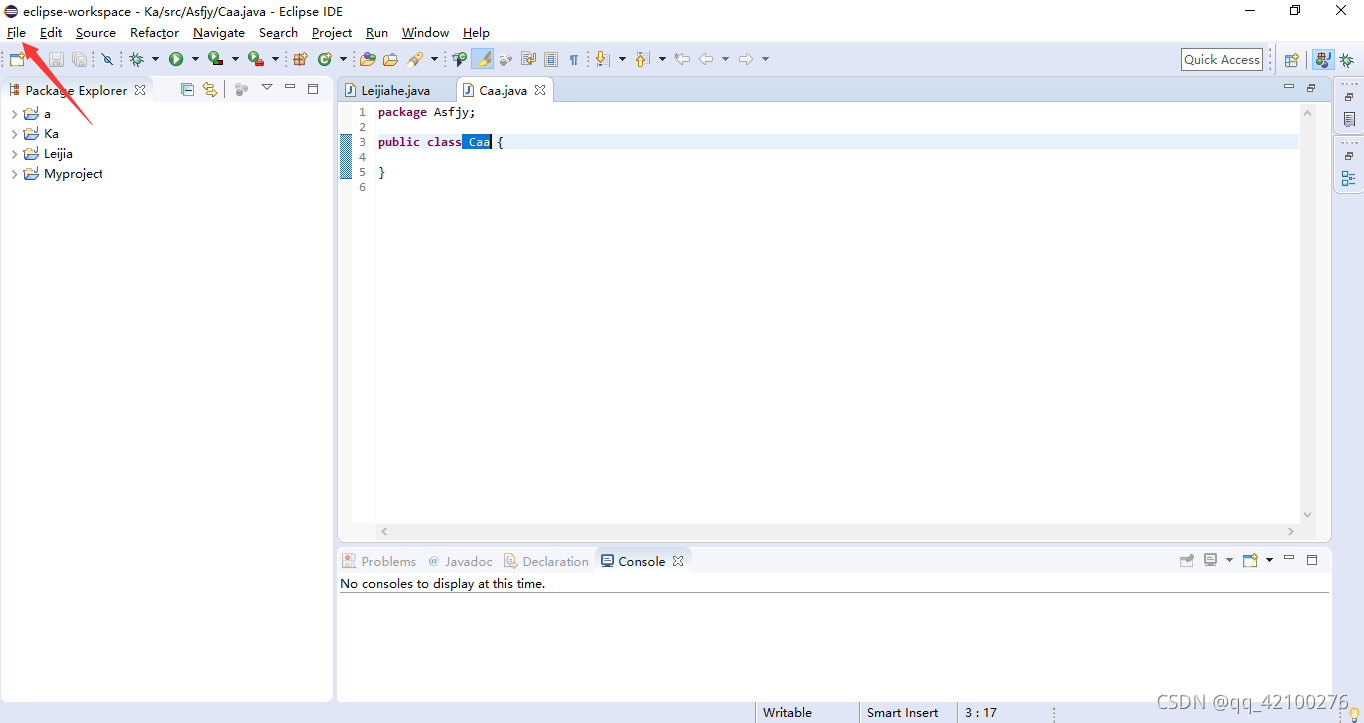Open the File menu
This screenshot has width=1364, height=723.
16,32
